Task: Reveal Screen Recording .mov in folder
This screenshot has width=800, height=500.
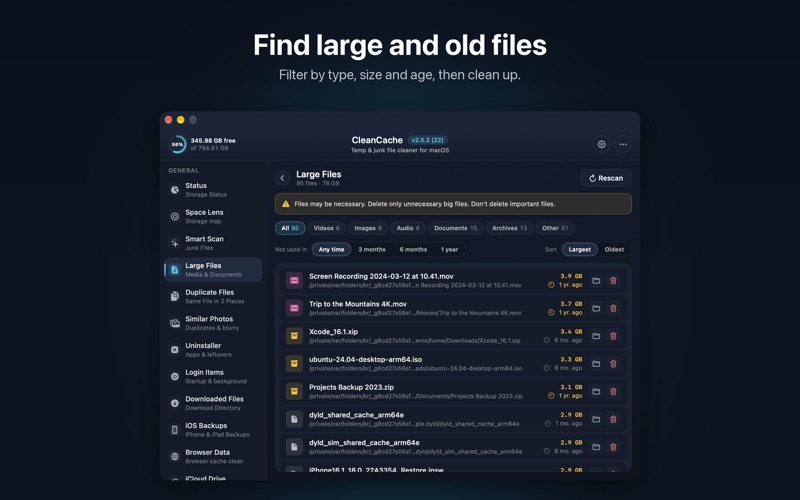Action: coord(596,281)
